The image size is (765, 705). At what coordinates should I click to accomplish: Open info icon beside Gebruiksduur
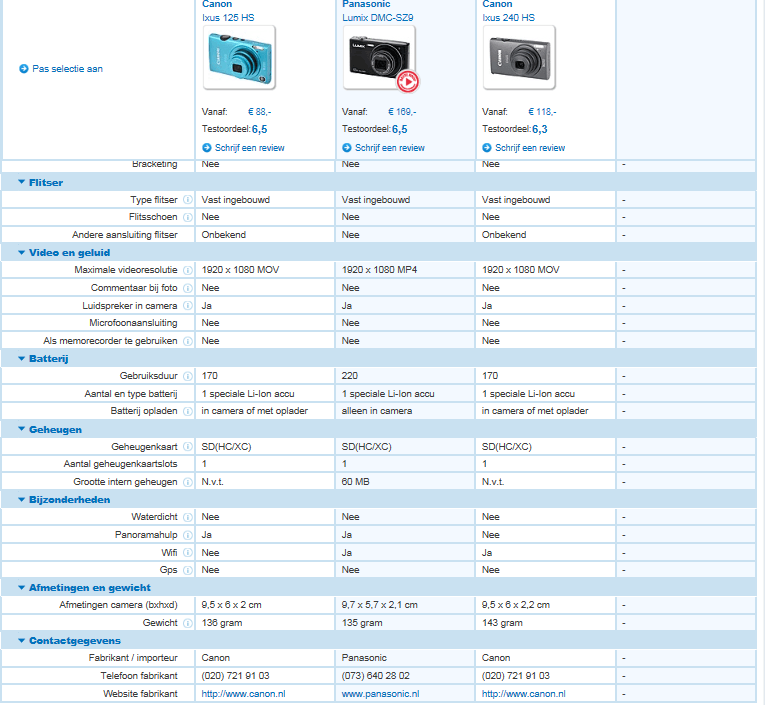[187, 376]
